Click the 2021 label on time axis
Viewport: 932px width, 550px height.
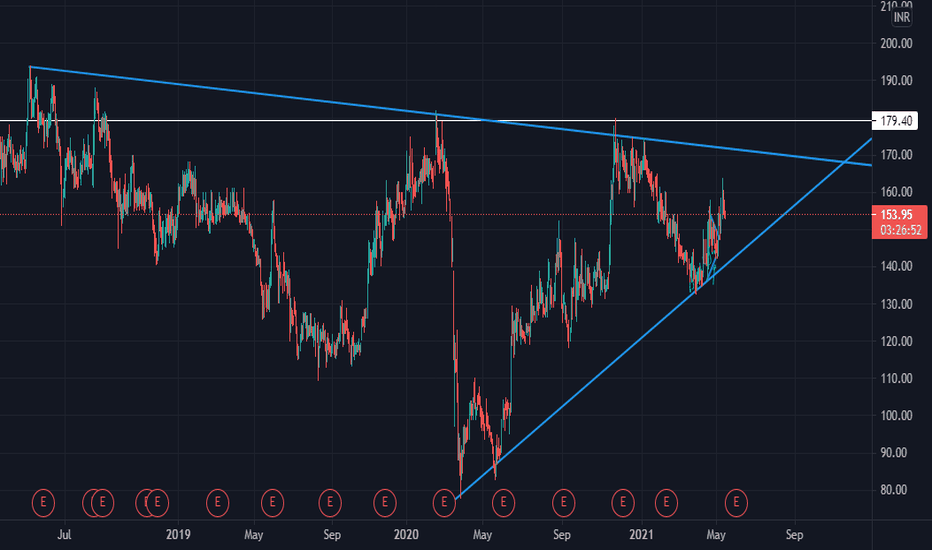(x=642, y=535)
